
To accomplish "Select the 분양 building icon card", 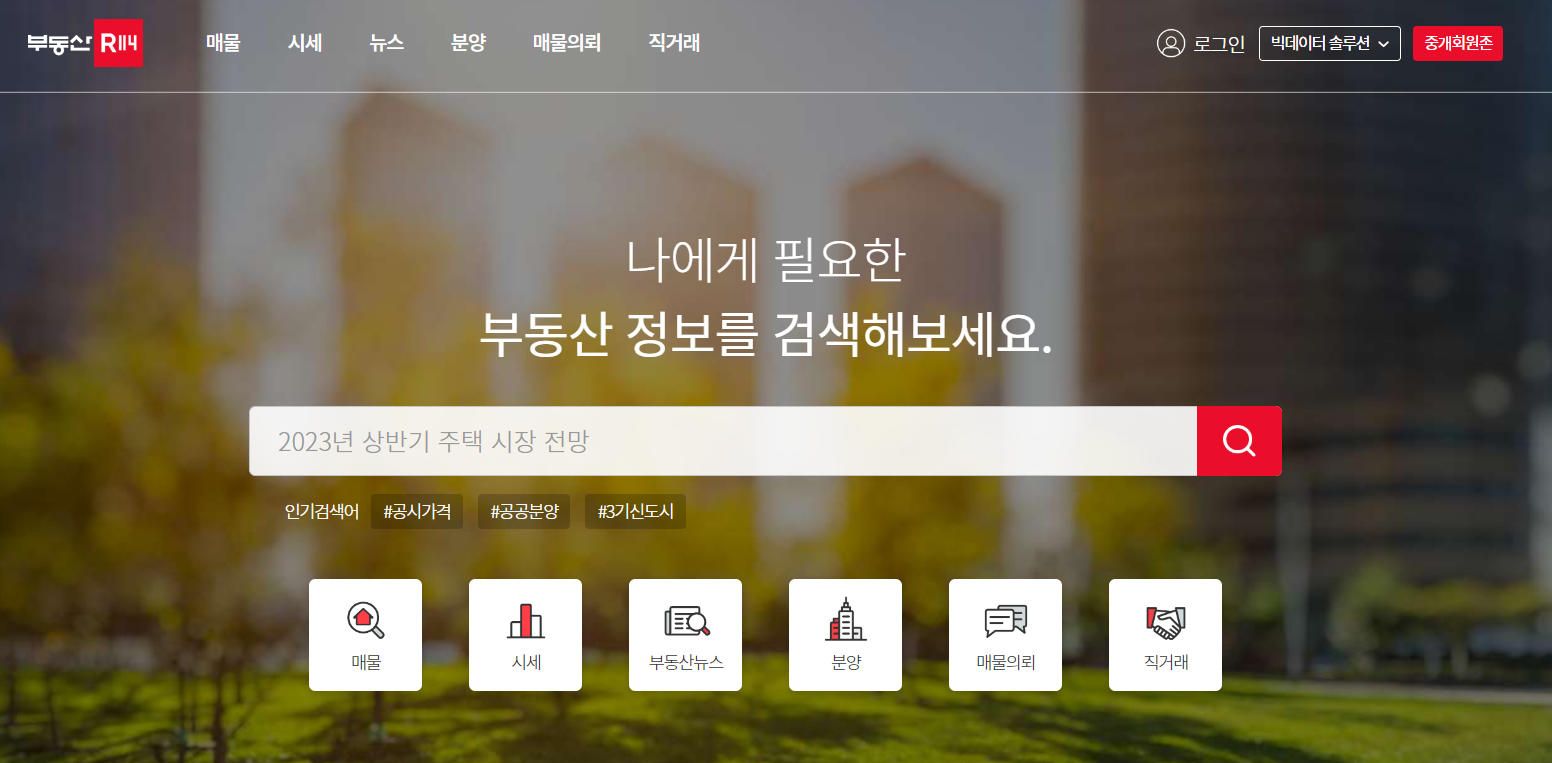I will click(x=845, y=634).
